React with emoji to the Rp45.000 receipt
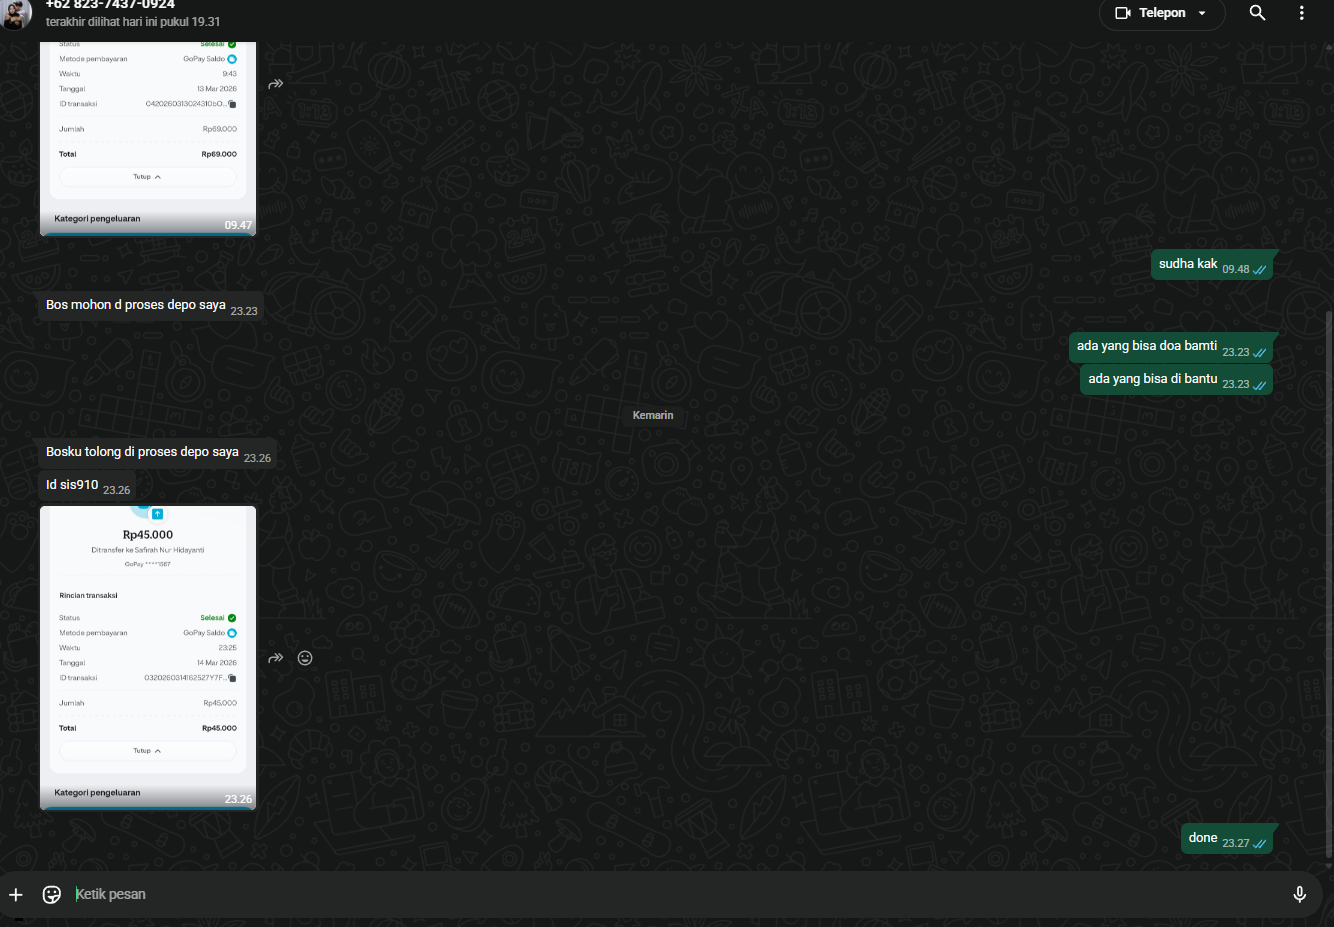The image size is (1334, 927). click(x=305, y=658)
